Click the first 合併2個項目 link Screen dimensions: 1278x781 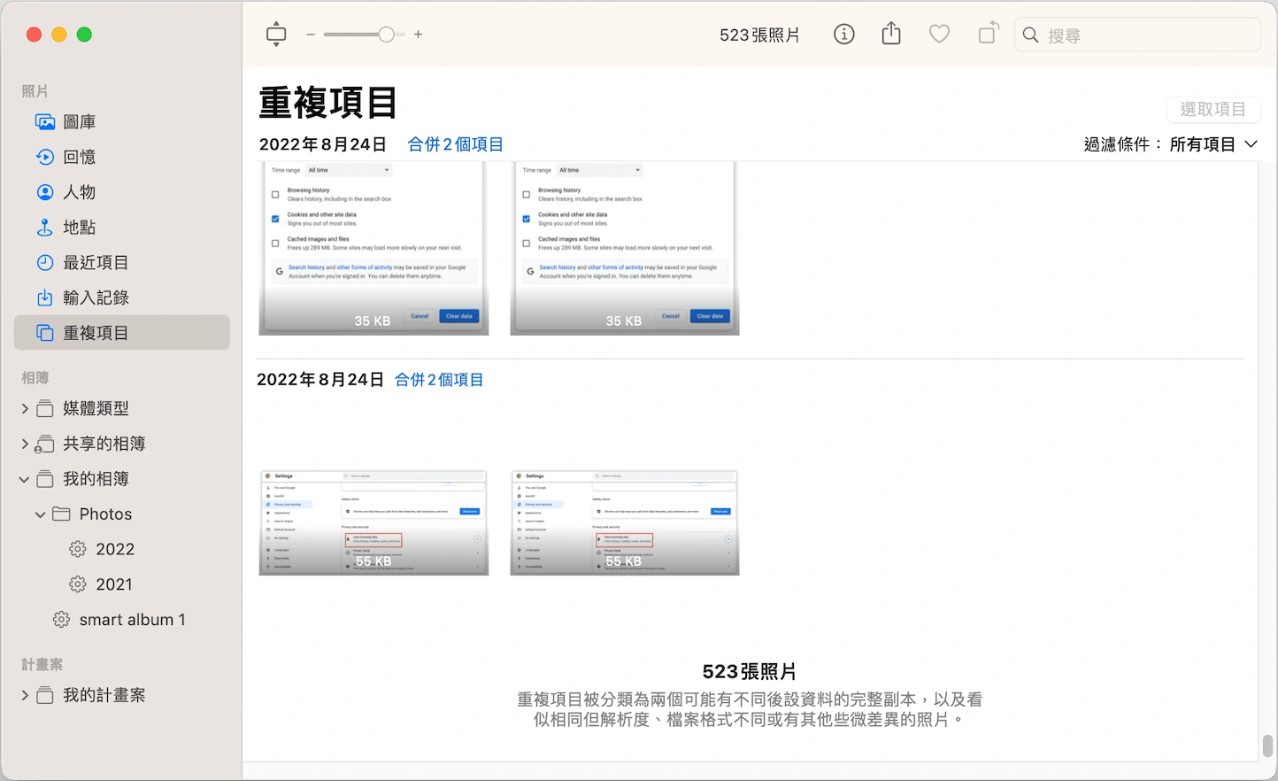455,144
